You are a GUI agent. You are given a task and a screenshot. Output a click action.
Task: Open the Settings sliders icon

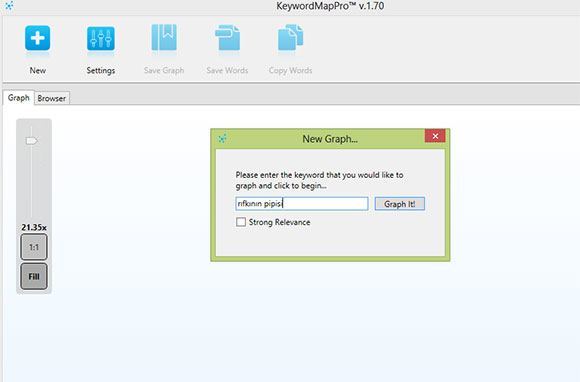coord(101,38)
